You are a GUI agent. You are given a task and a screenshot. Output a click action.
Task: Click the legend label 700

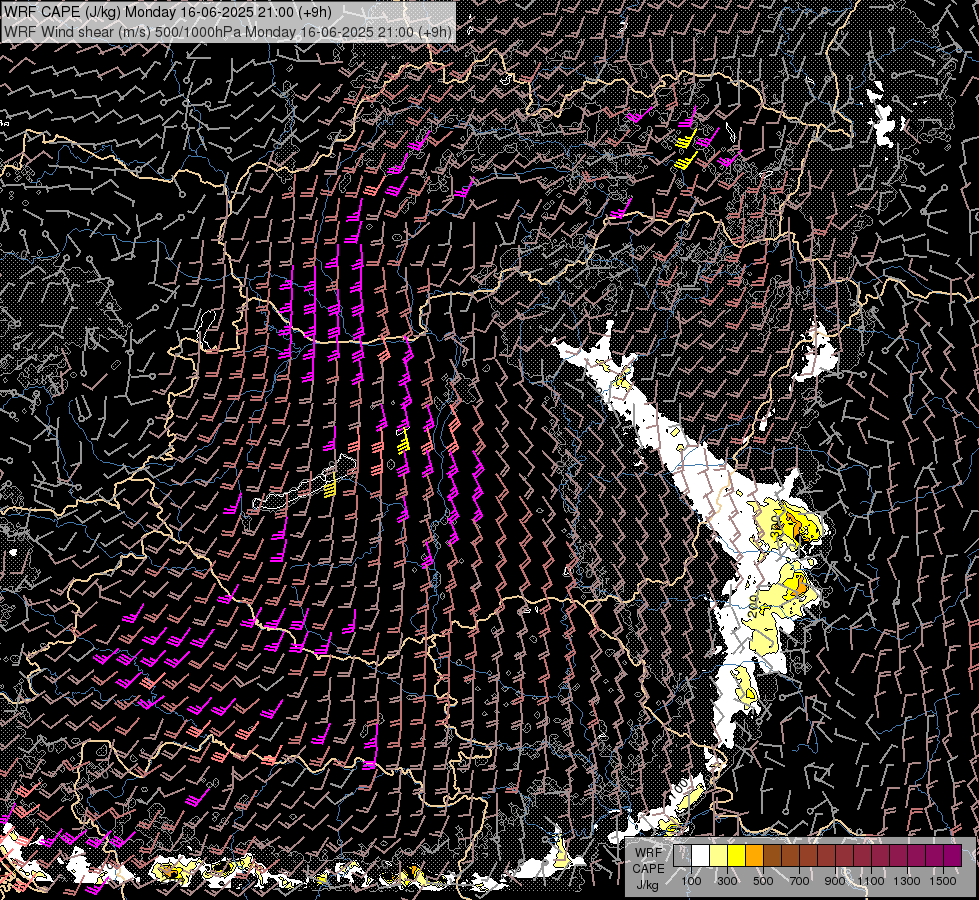[799, 881]
